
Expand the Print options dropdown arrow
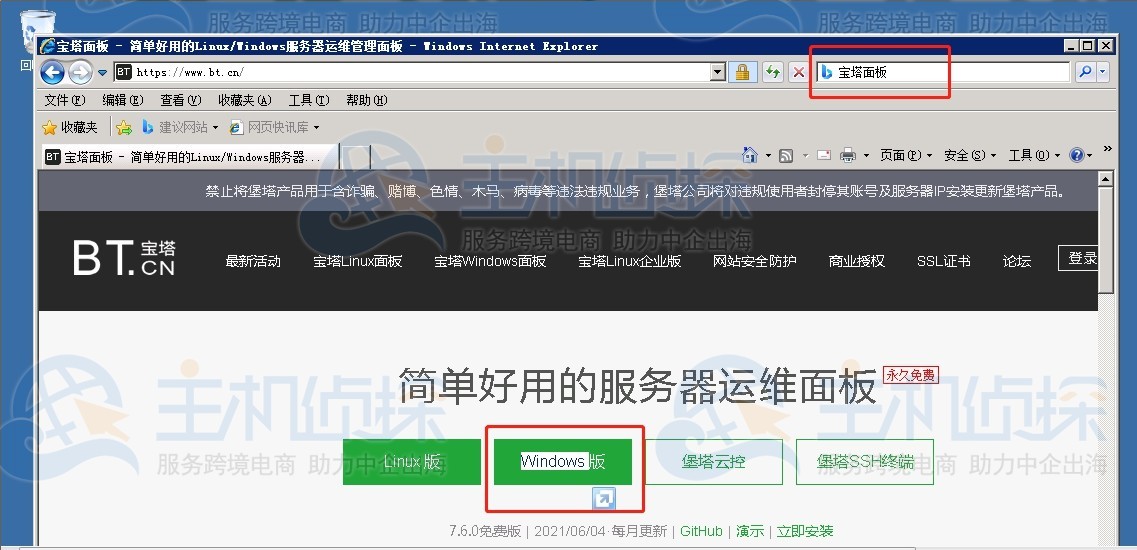point(865,156)
